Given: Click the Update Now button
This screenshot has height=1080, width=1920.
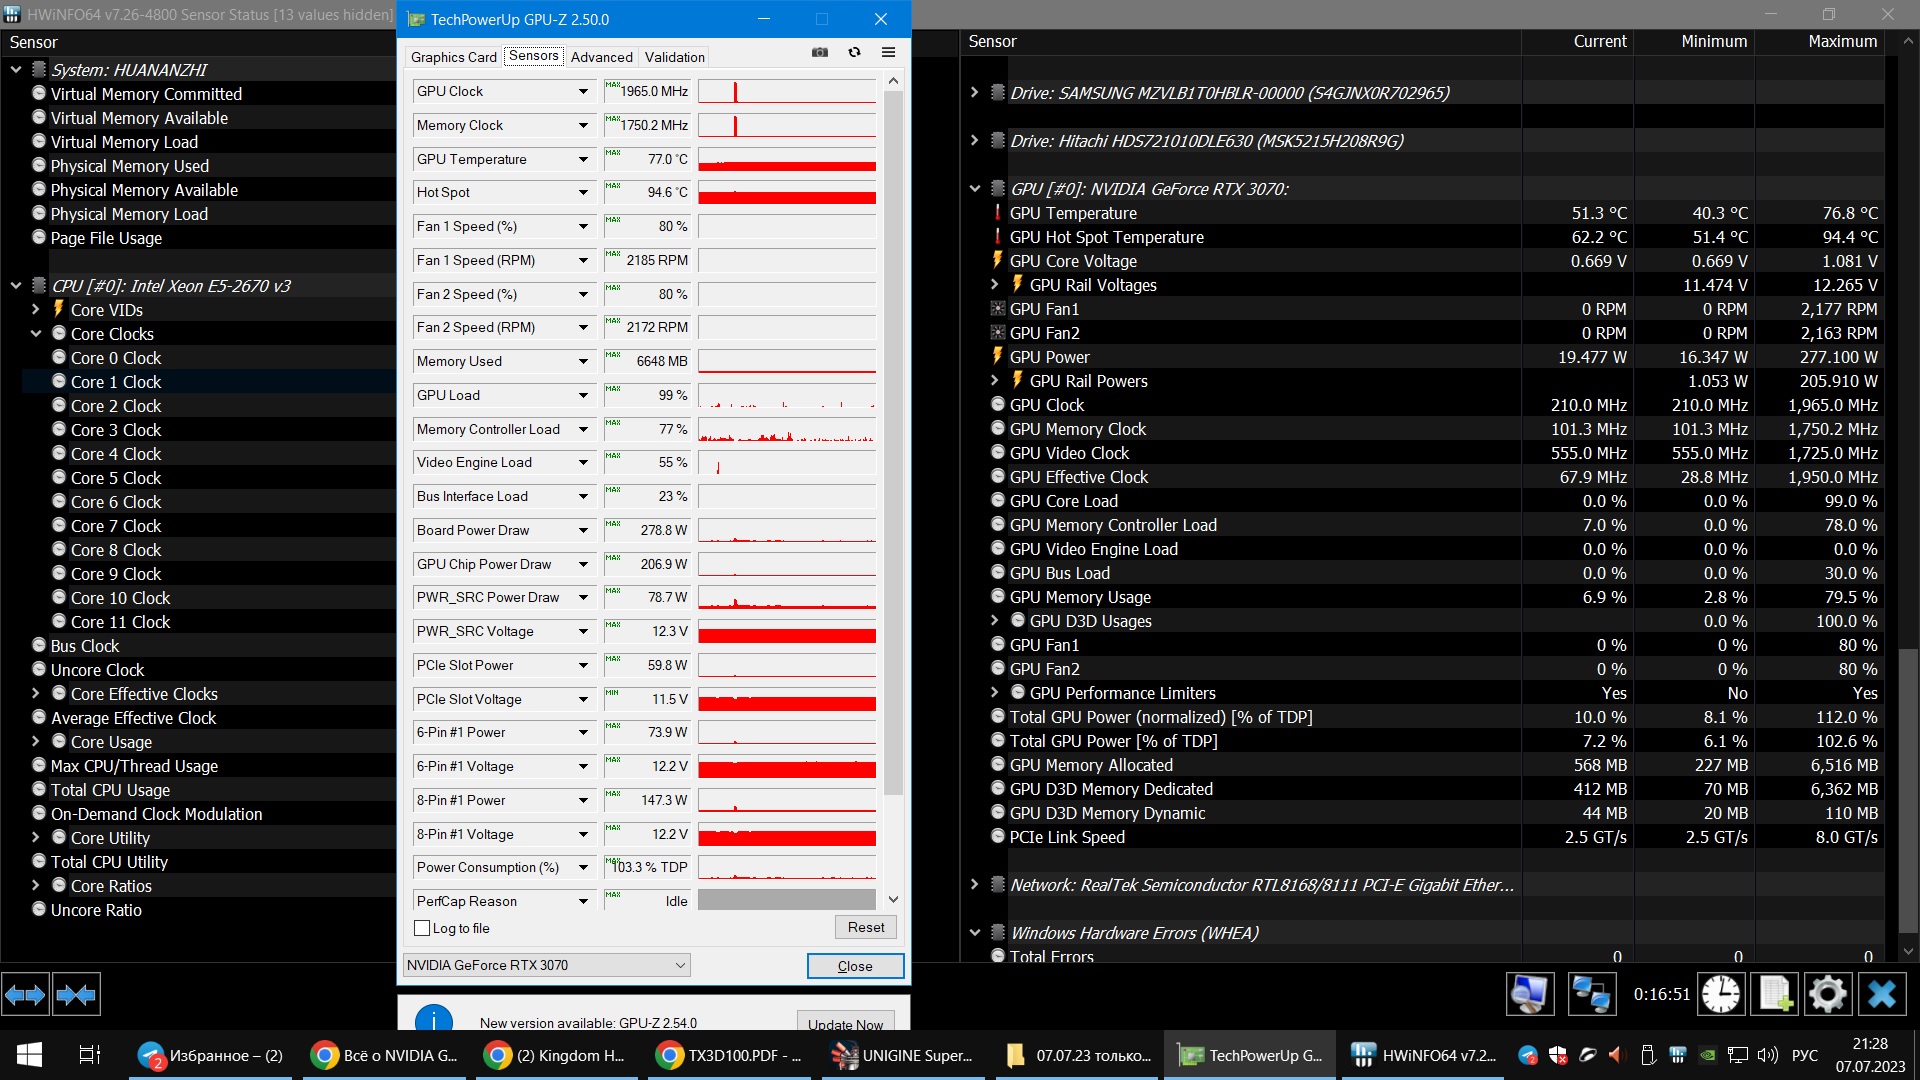Looking at the screenshot, I should coord(845,1023).
